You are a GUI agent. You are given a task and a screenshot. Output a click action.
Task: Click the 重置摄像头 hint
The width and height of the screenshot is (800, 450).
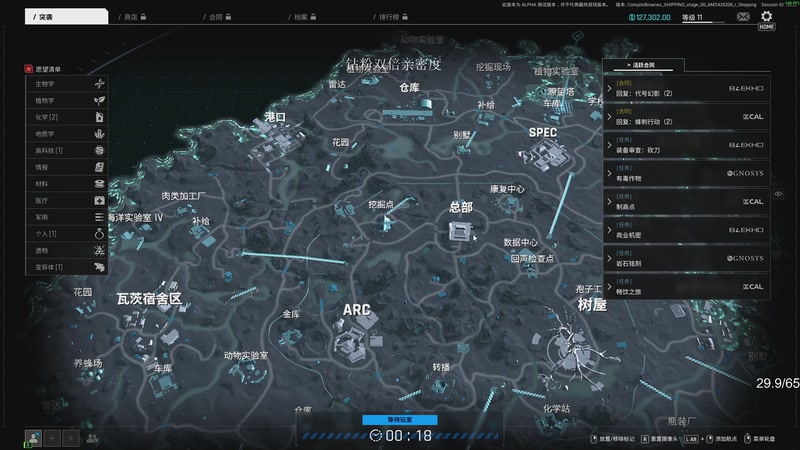point(659,439)
